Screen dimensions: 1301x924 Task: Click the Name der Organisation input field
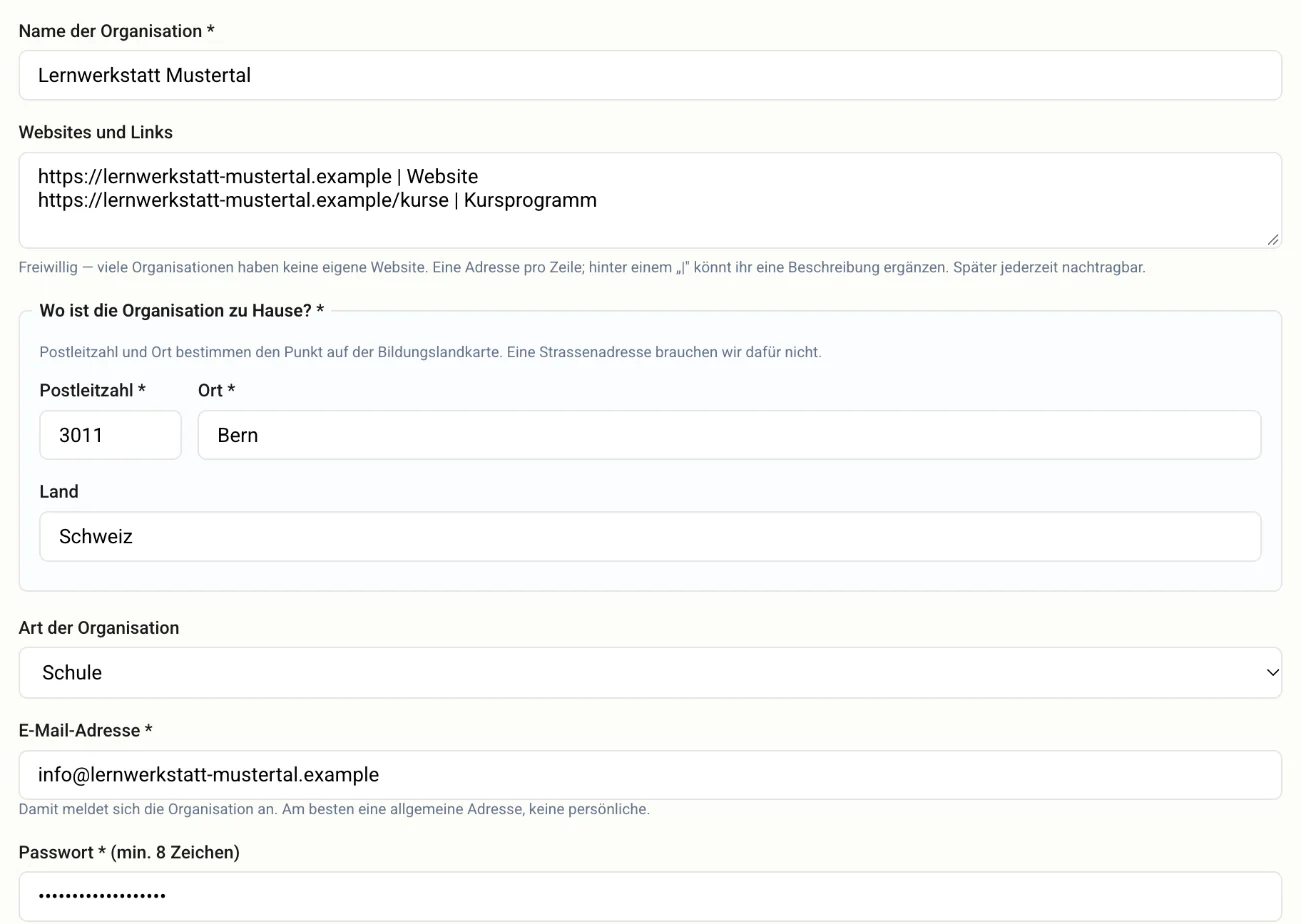tap(650, 75)
